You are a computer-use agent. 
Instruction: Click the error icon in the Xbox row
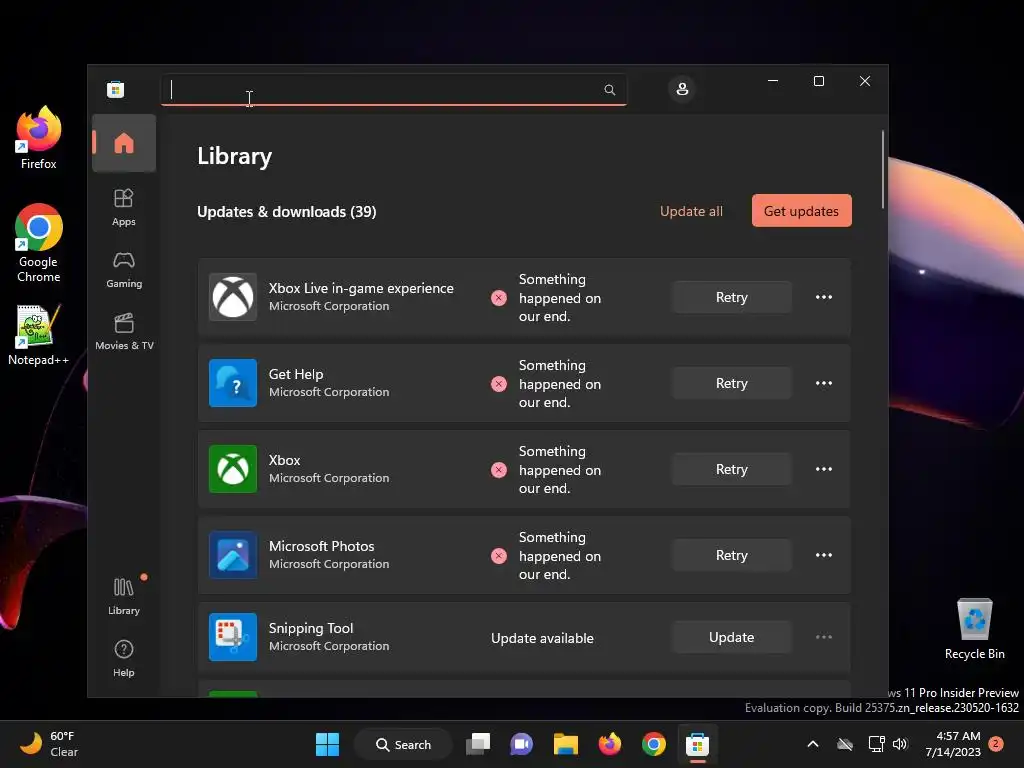point(499,470)
